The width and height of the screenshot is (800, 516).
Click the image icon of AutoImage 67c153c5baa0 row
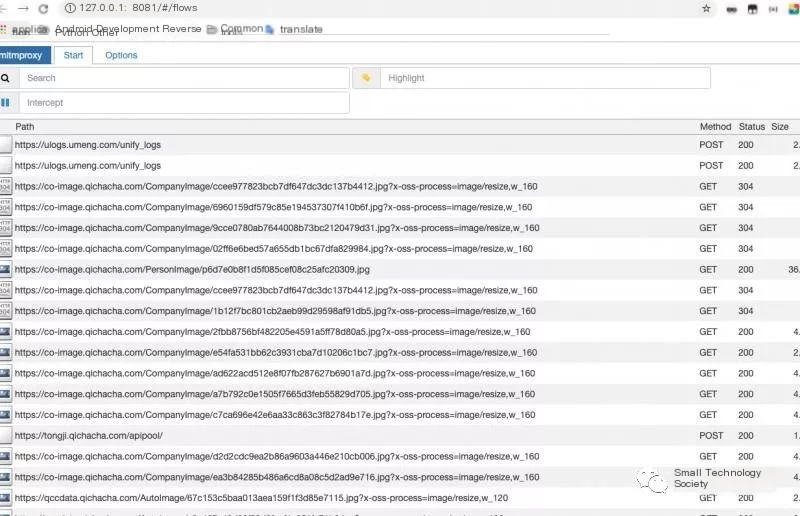[x=5, y=498]
